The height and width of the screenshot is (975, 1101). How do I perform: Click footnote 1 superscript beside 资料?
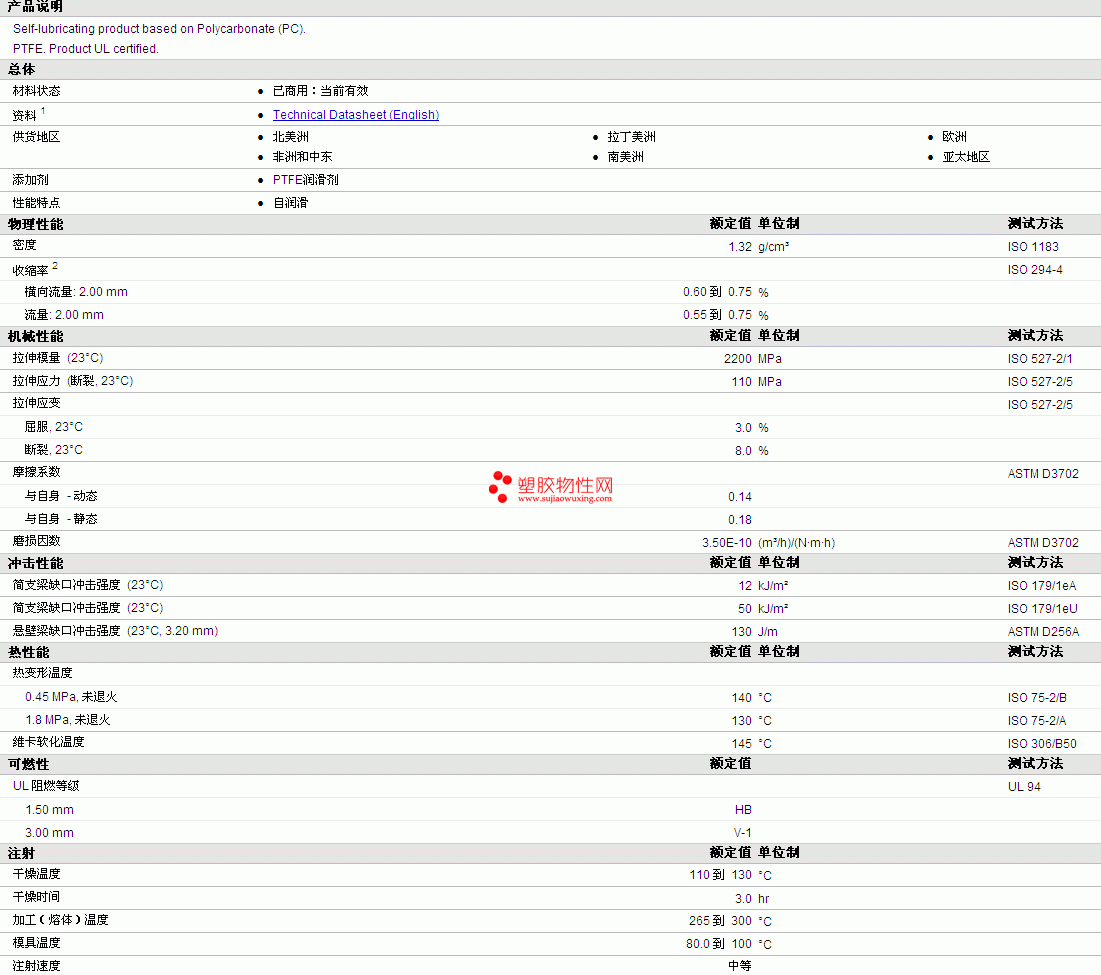click(44, 111)
